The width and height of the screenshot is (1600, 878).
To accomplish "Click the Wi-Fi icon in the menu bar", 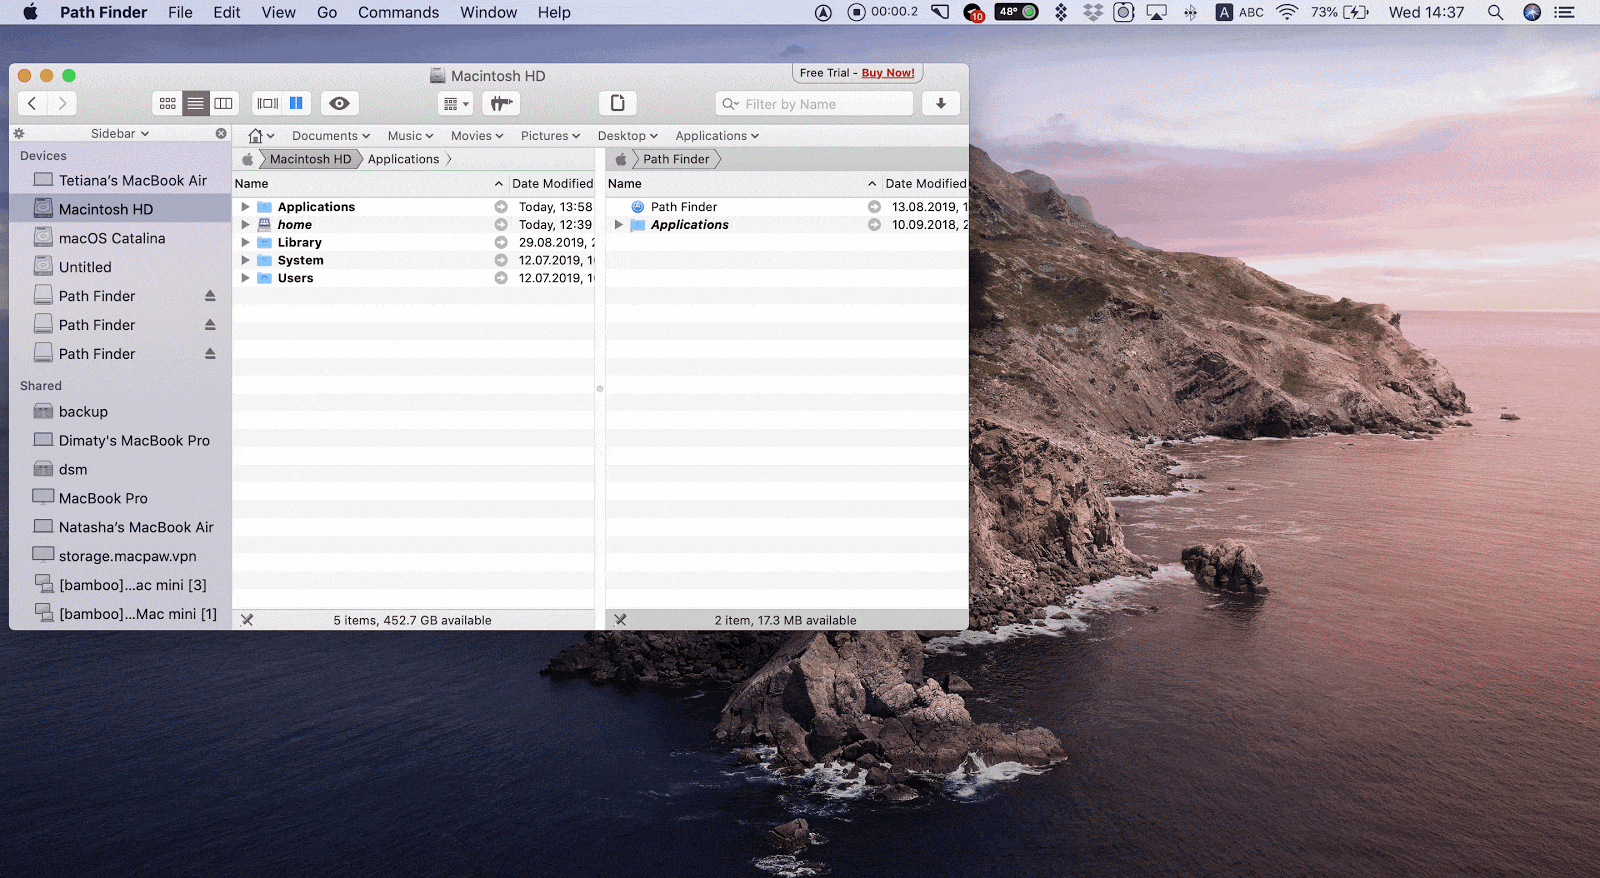I will tap(1288, 12).
